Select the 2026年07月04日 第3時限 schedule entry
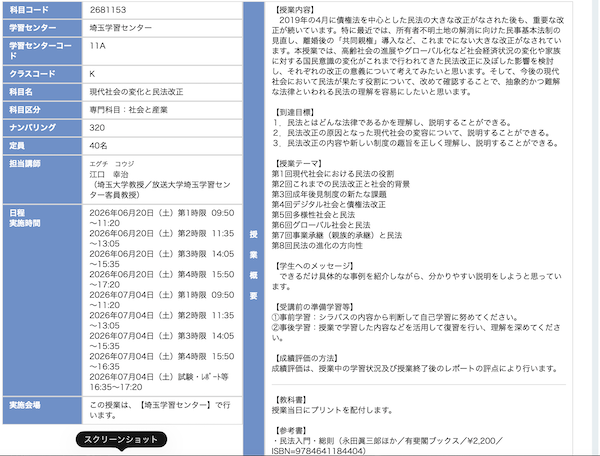The height and width of the screenshot is (456, 600). [161, 341]
